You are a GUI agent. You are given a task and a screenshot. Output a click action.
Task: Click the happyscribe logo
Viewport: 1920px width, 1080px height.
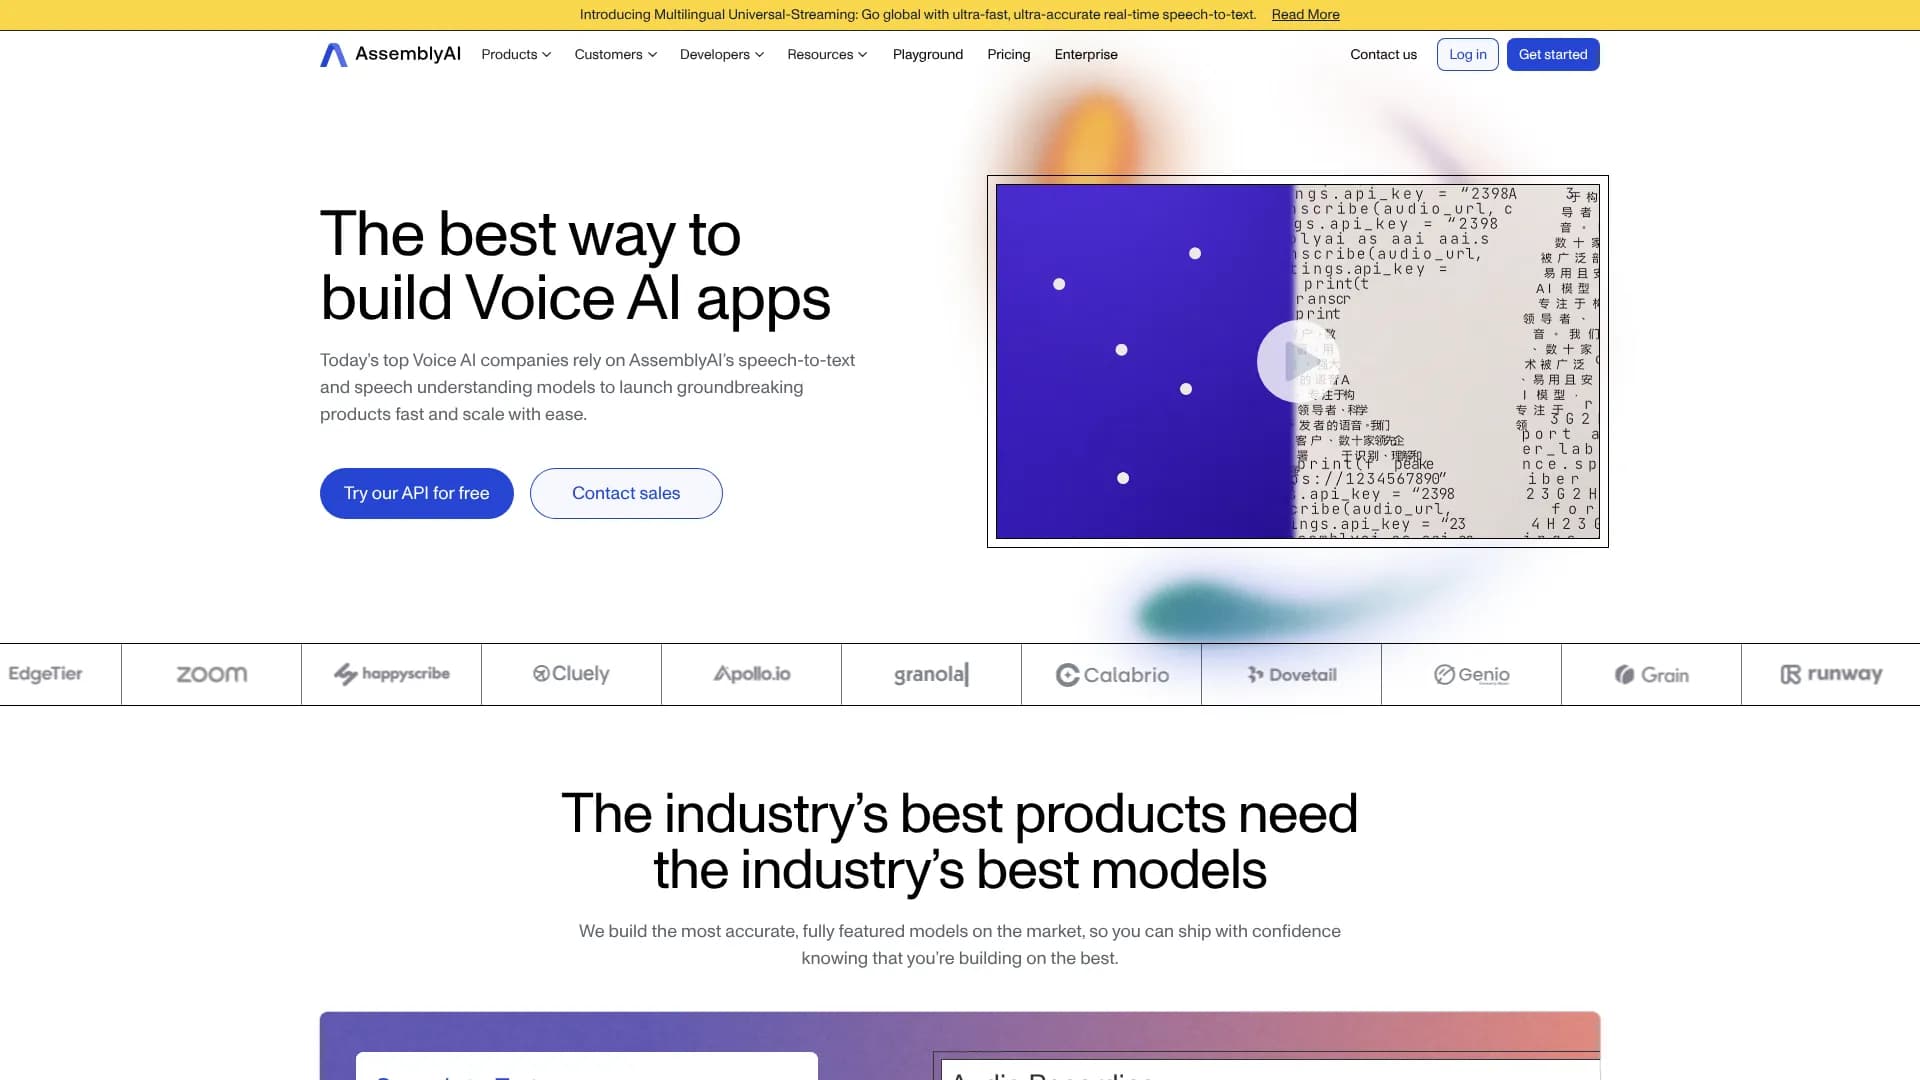point(391,674)
